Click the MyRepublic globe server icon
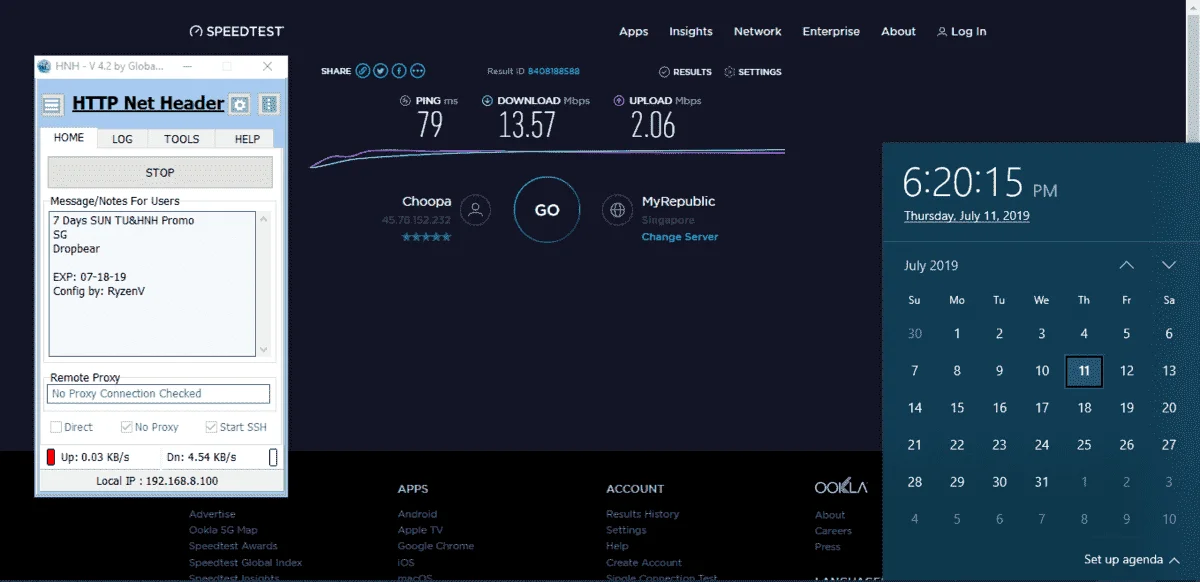1200x582 pixels. pyautogui.click(x=618, y=210)
